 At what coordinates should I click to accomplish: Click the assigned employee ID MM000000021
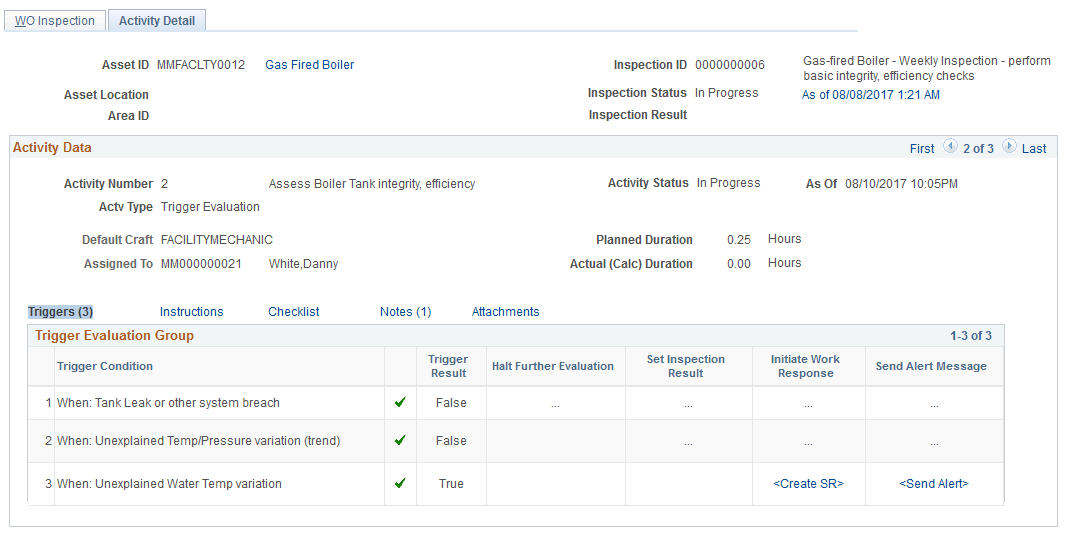click(x=201, y=264)
